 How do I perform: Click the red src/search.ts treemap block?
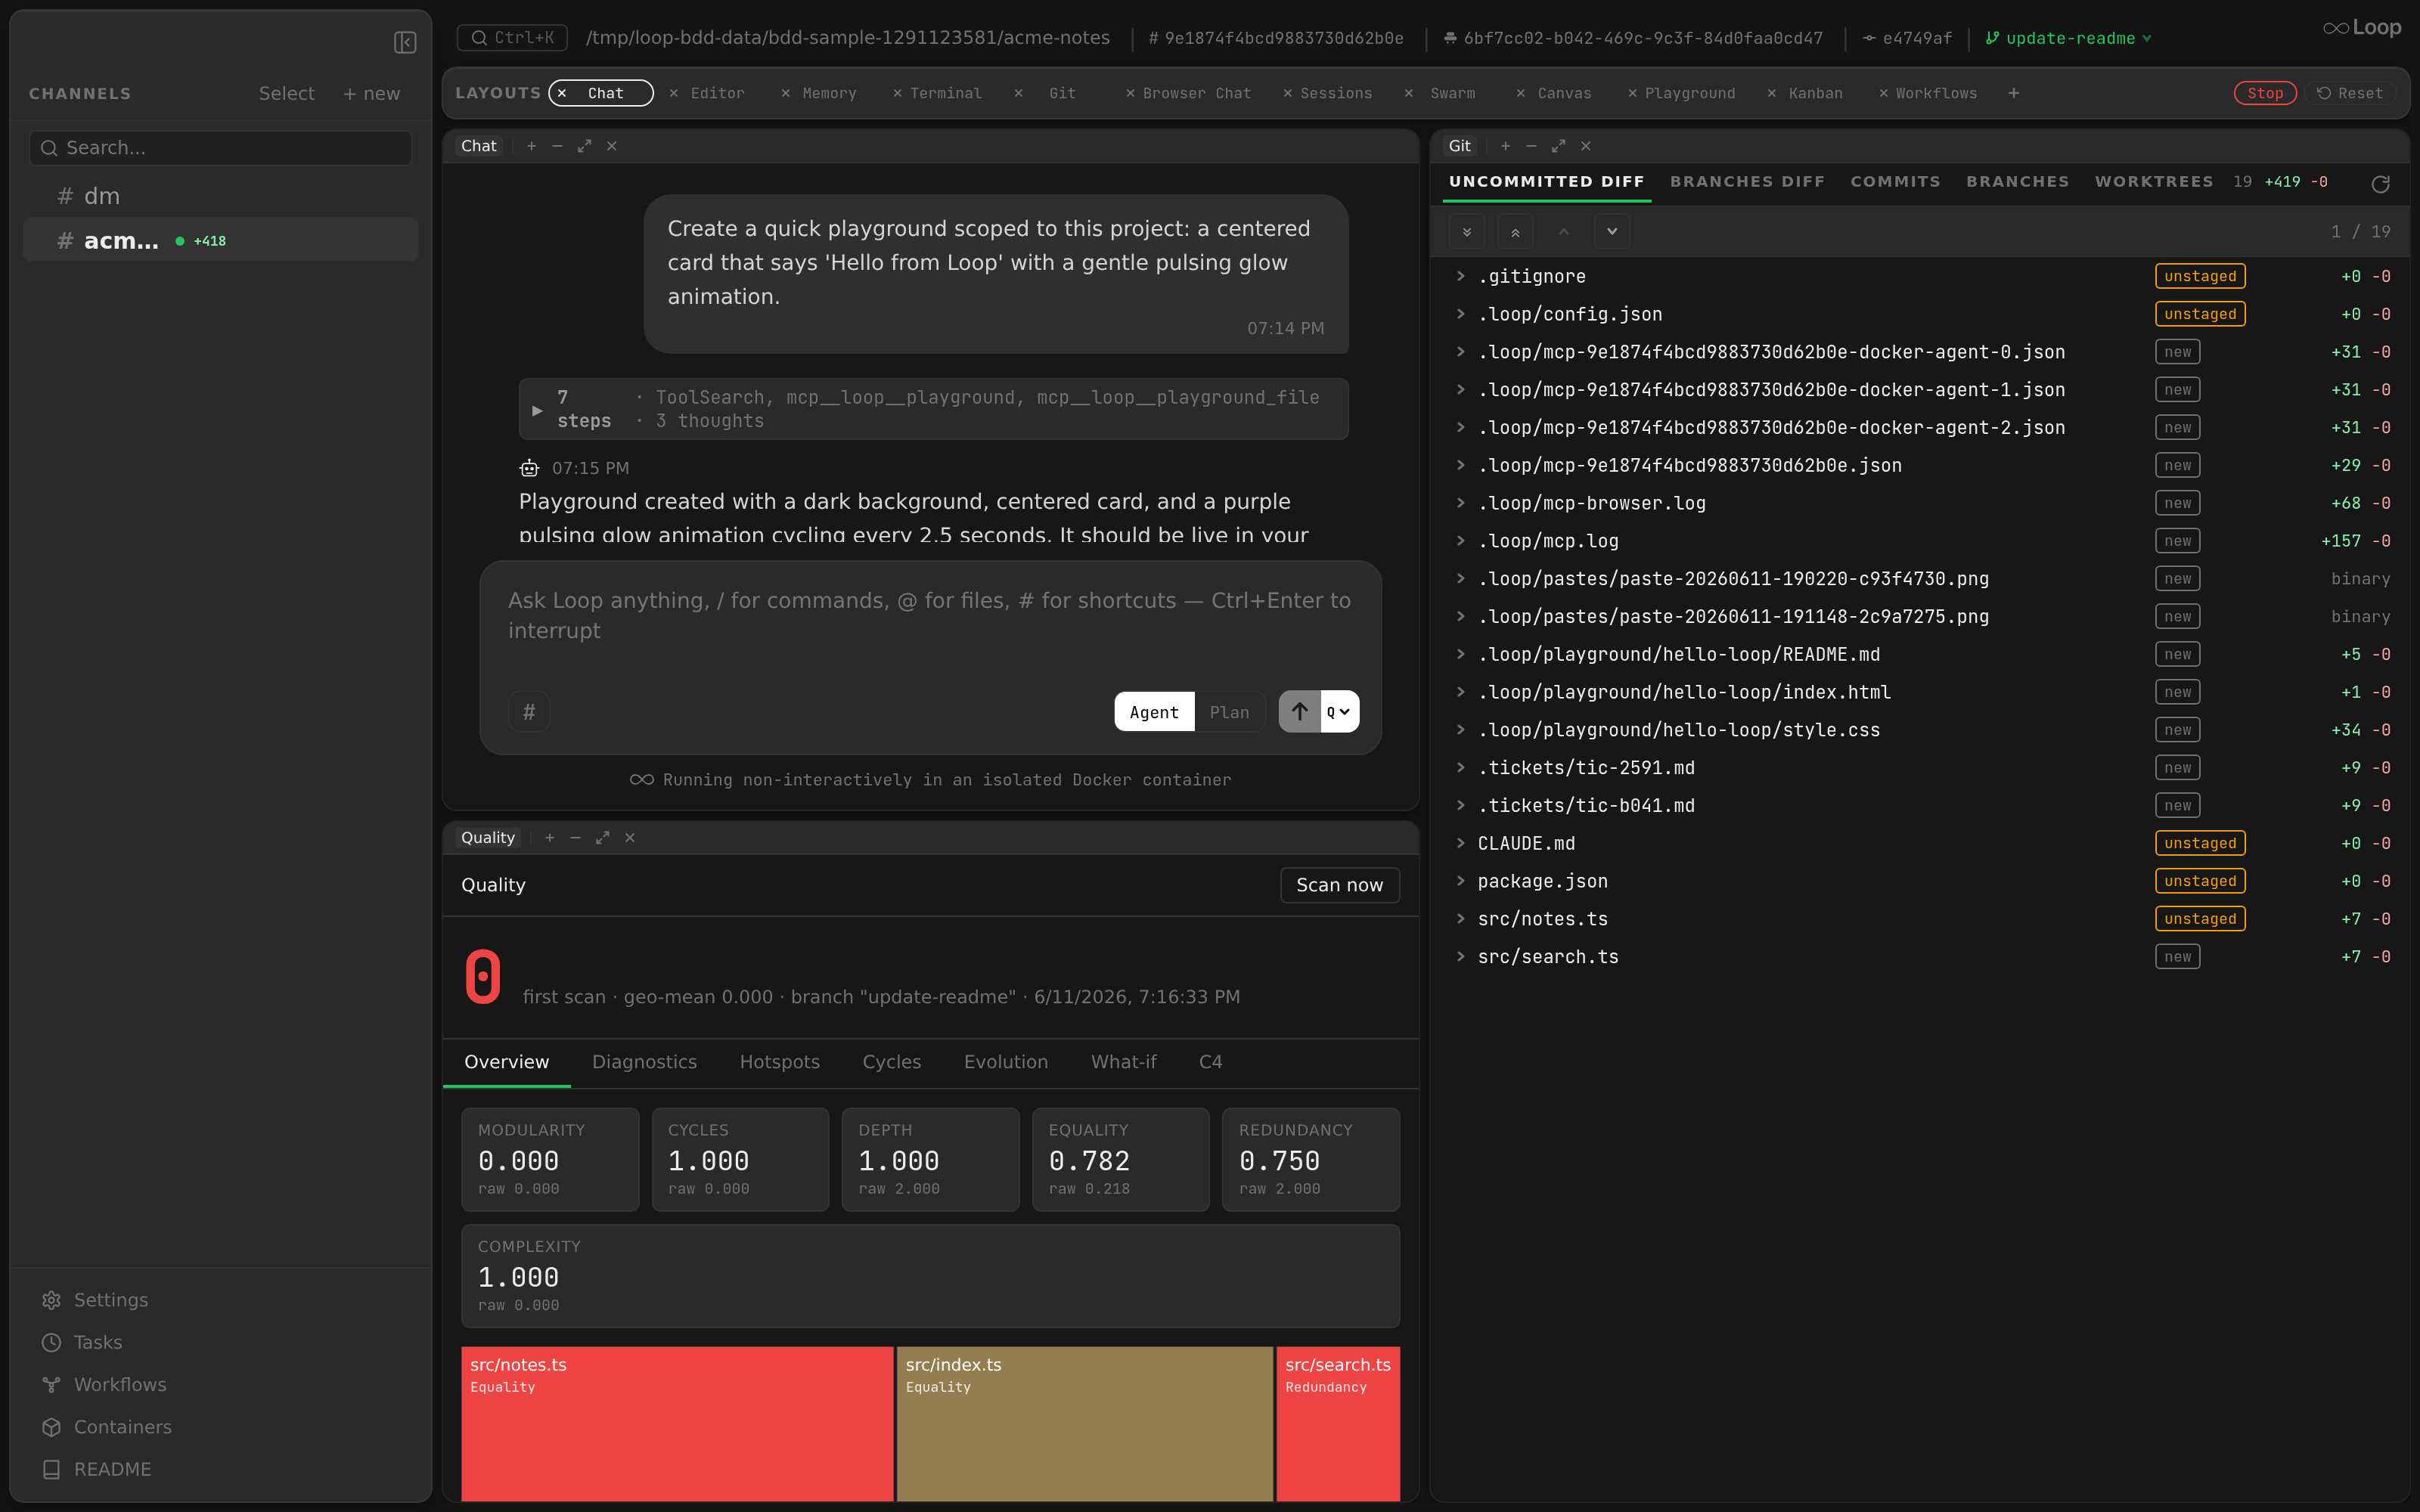(1338, 1423)
